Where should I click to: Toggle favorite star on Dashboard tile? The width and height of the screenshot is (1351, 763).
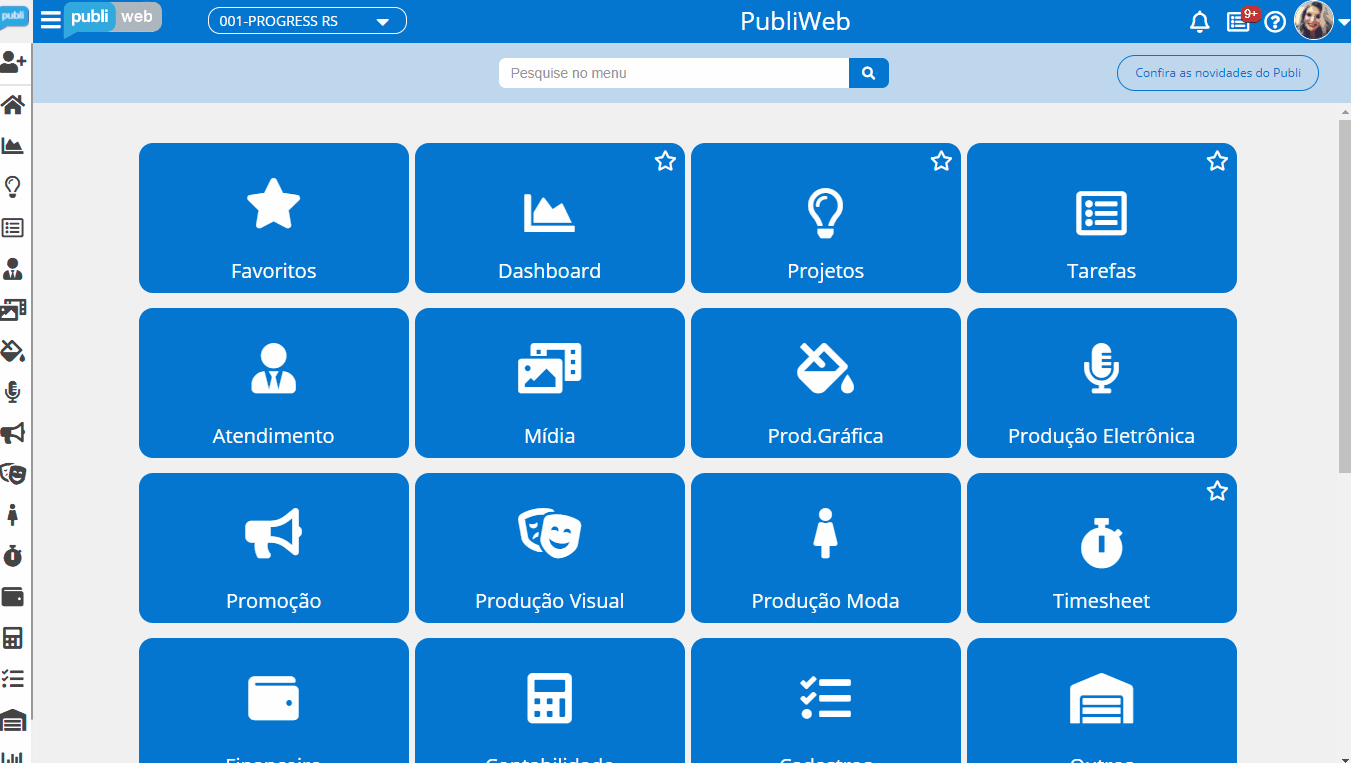[665, 161]
